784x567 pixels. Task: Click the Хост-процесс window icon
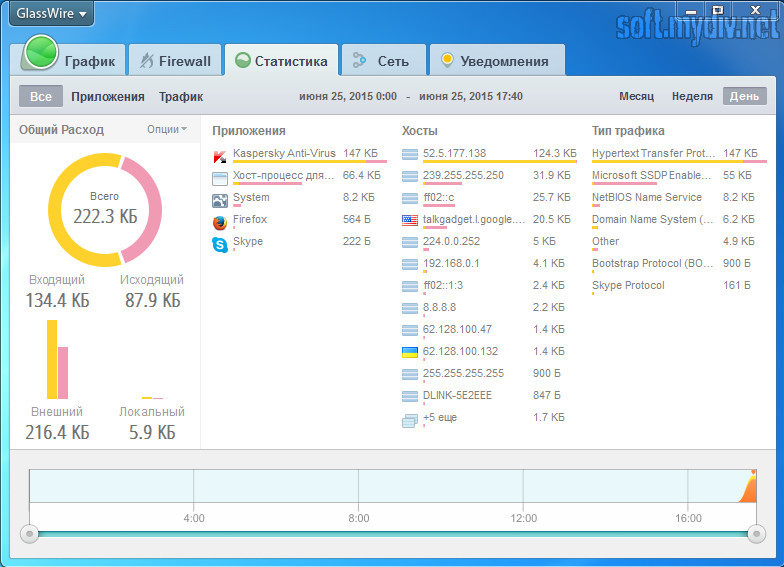pyautogui.click(x=220, y=178)
